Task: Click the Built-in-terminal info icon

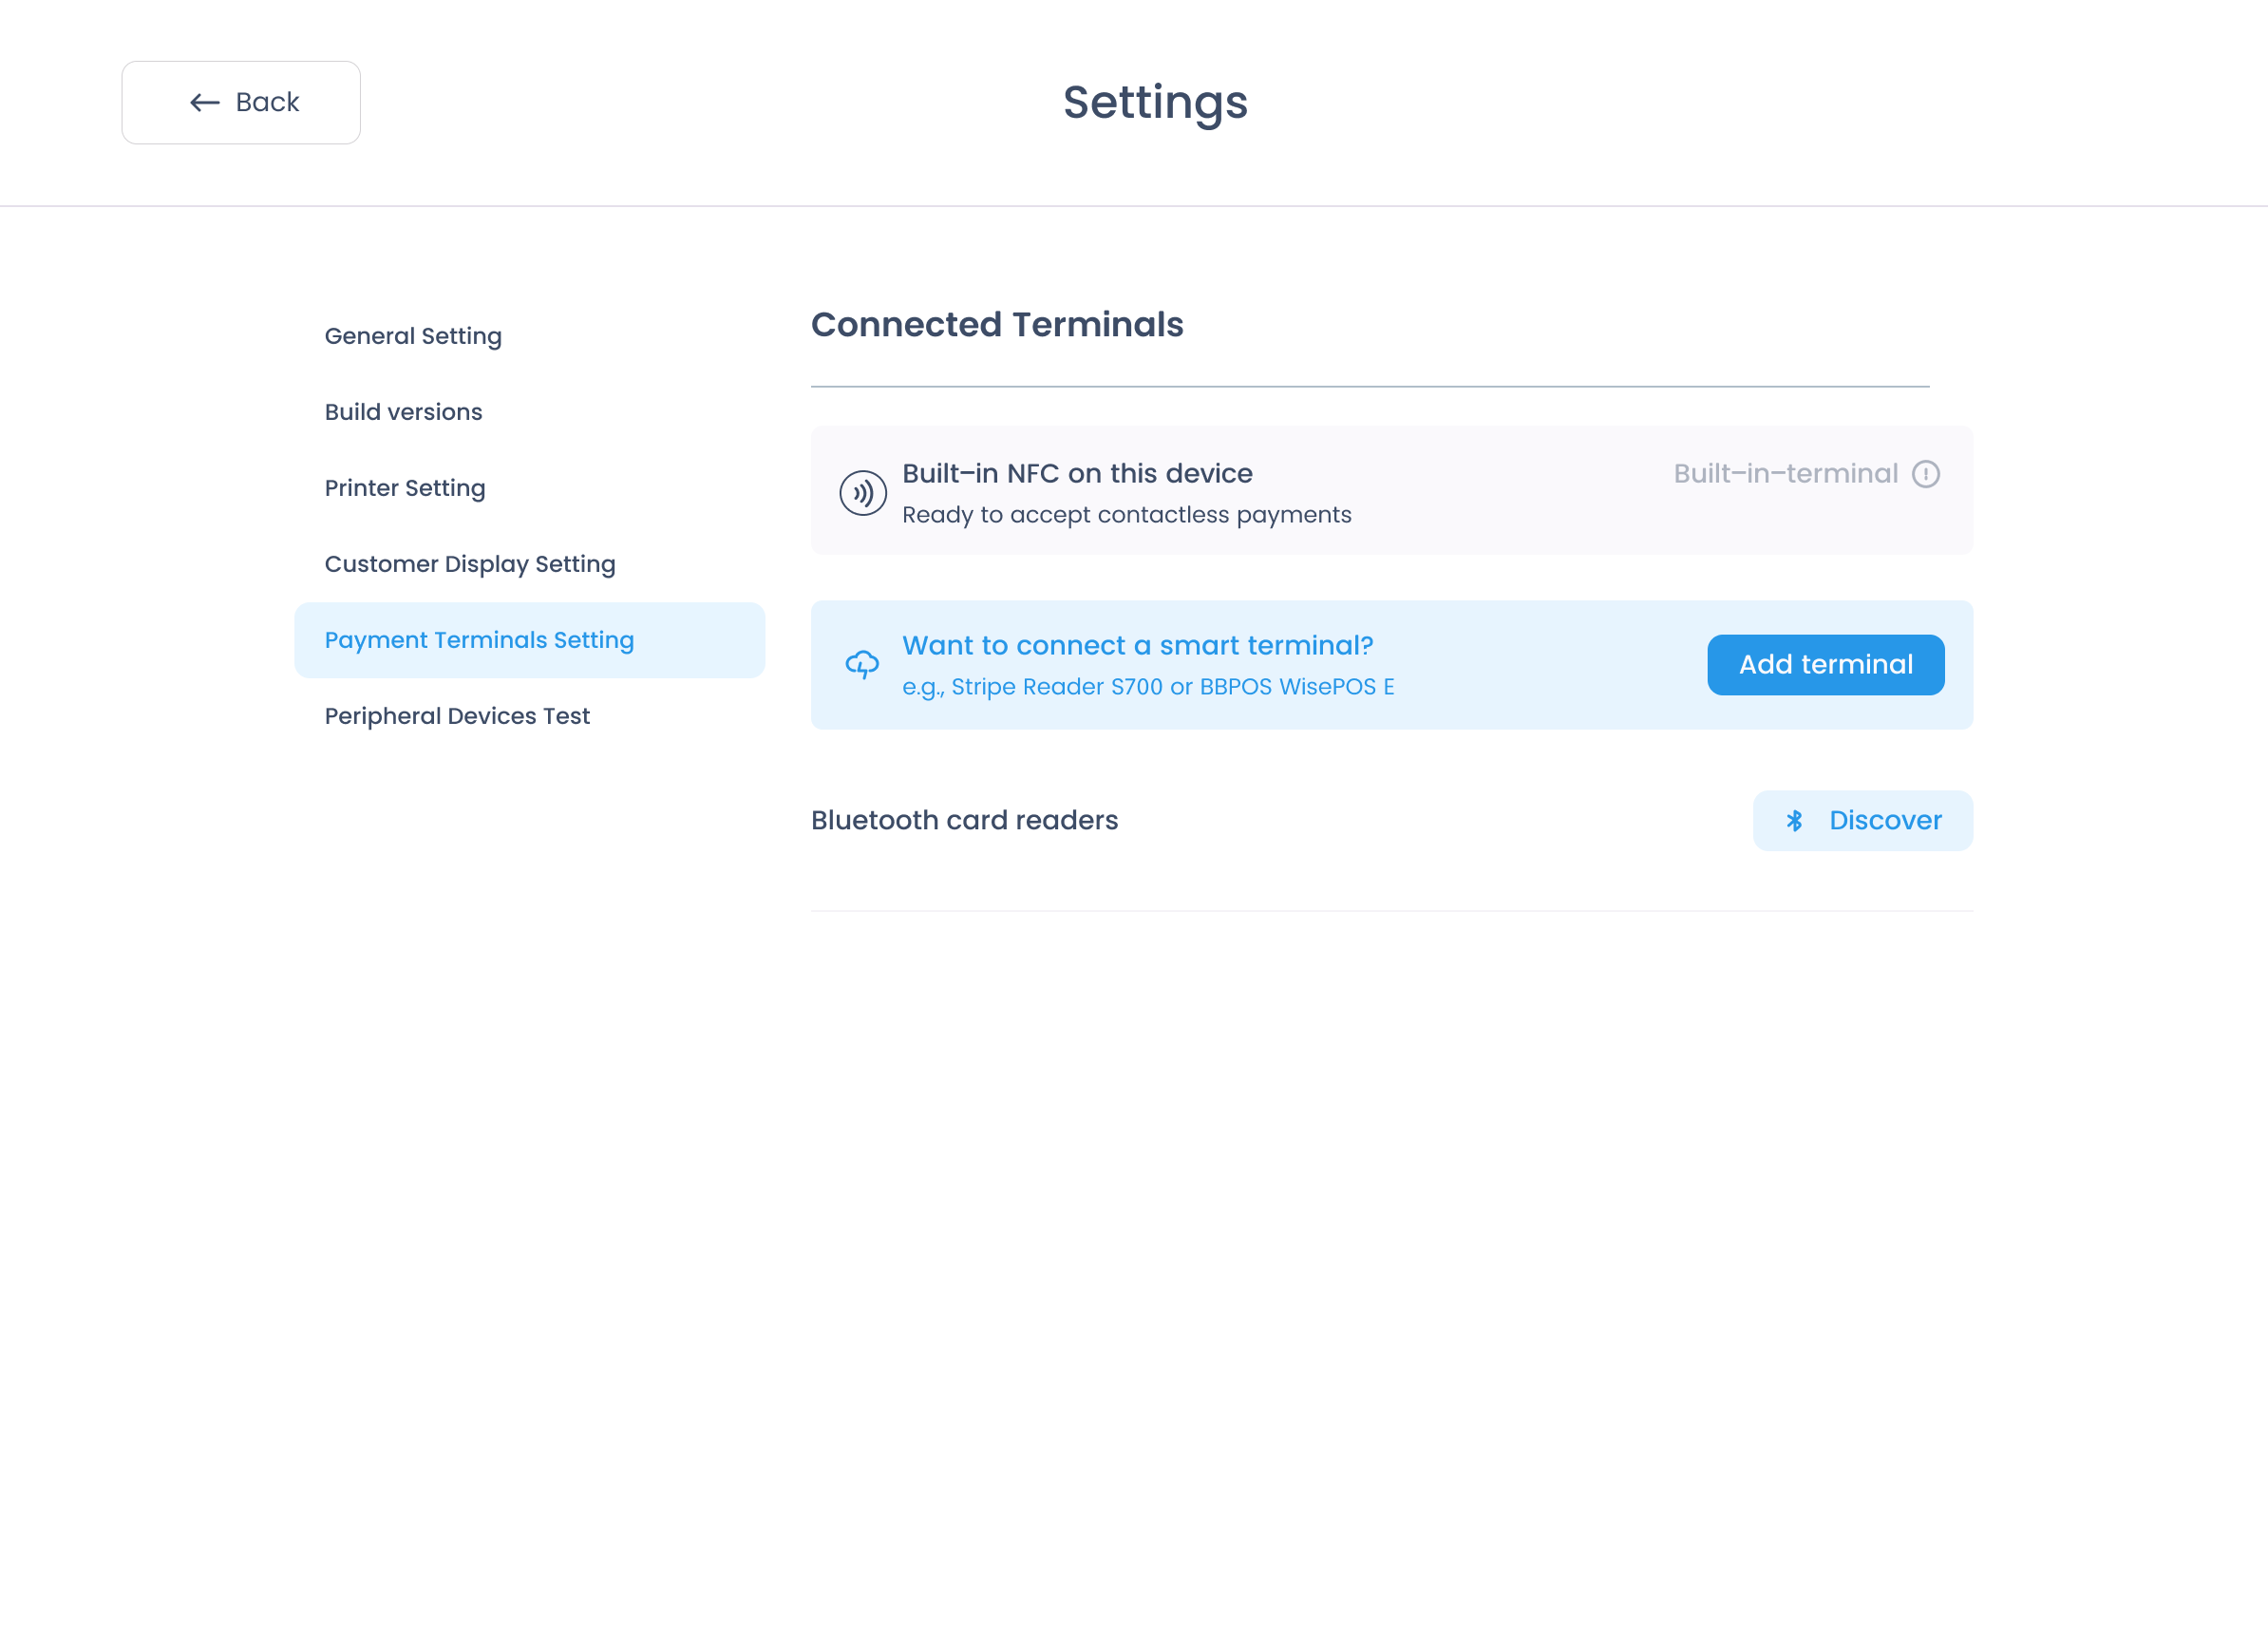Action: [1925, 474]
